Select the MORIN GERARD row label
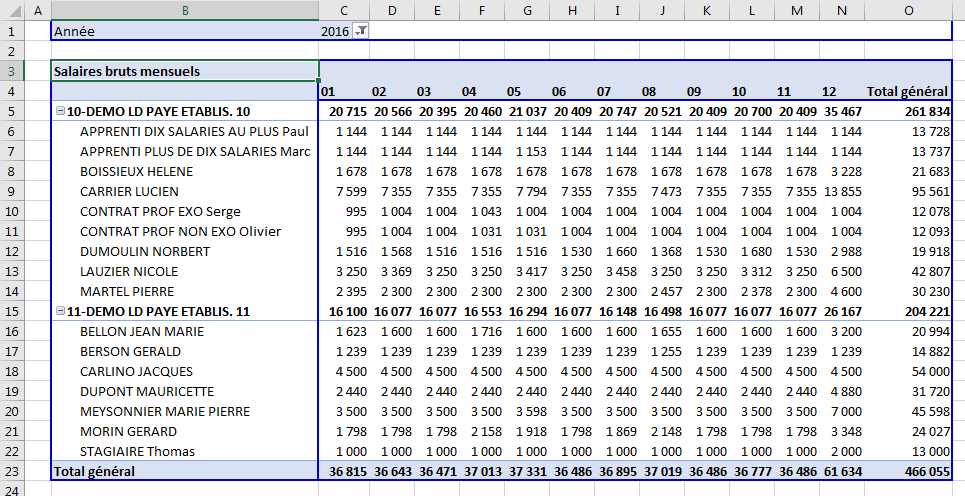The height and width of the screenshot is (496, 965). coord(128,431)
